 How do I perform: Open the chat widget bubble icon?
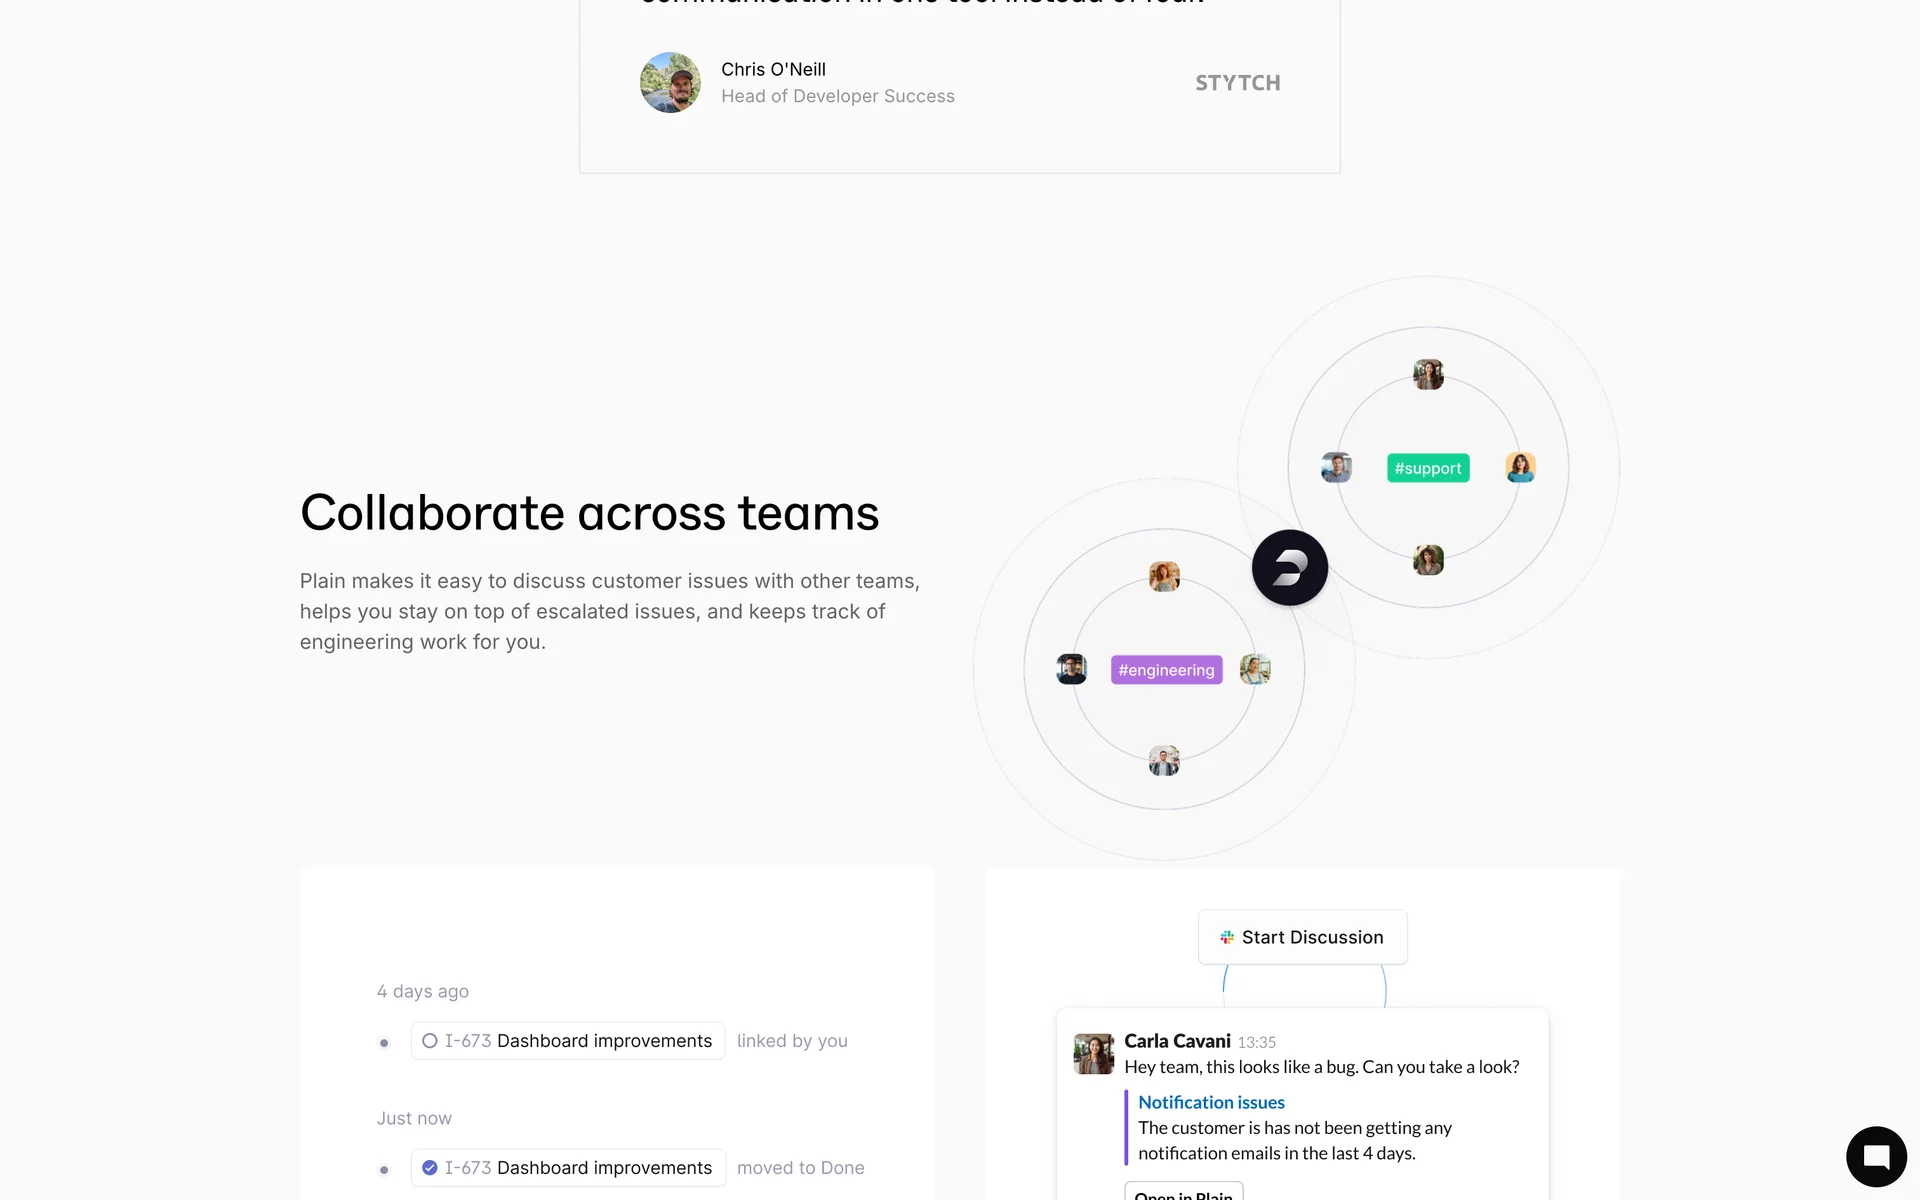click(x=1876, y=1157)
